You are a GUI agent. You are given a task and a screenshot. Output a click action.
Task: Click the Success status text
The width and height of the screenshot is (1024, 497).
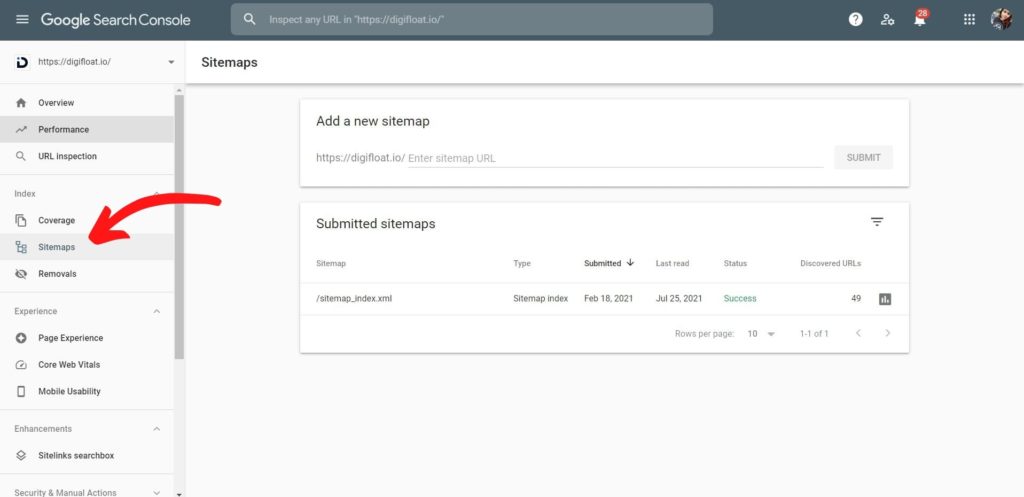coord(740,298)
